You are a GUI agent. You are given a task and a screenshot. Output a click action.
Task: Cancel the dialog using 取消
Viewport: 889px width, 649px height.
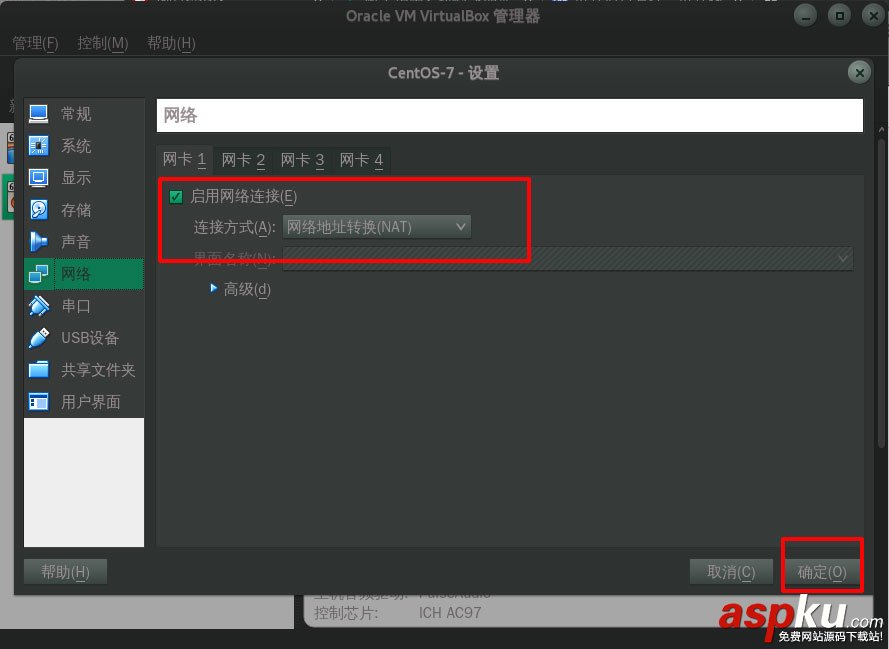[x=731, y=571]
